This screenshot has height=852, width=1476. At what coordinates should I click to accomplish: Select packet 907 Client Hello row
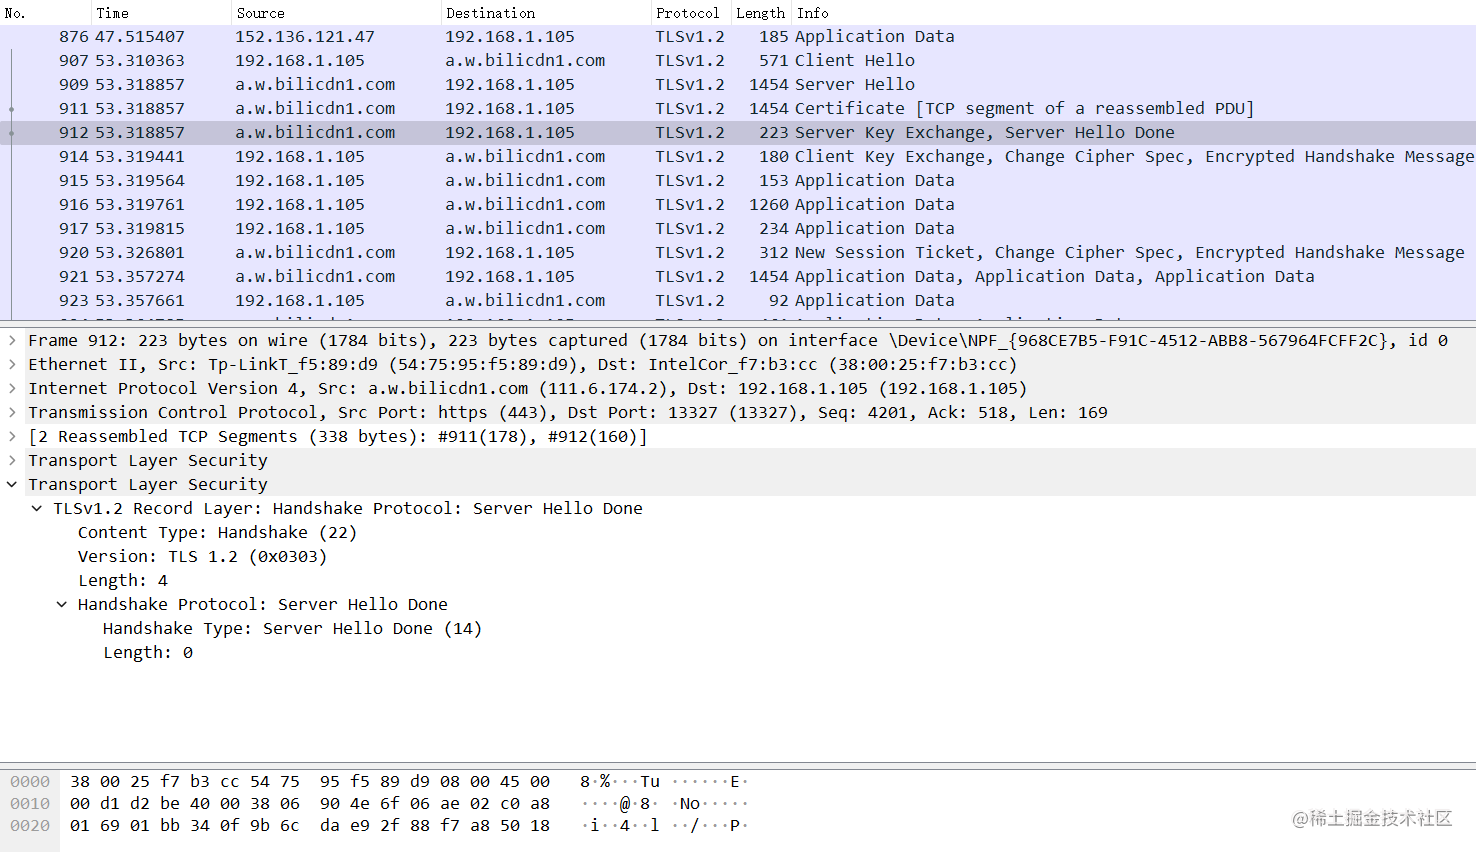coord(738,61)
